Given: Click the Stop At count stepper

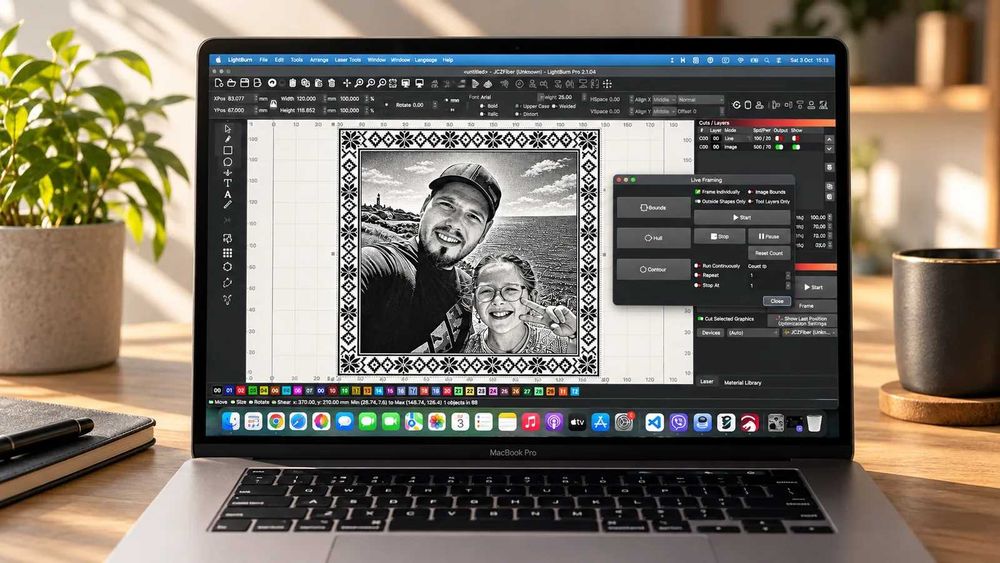Looking at the screenshot, I should (x=788, y=285).
